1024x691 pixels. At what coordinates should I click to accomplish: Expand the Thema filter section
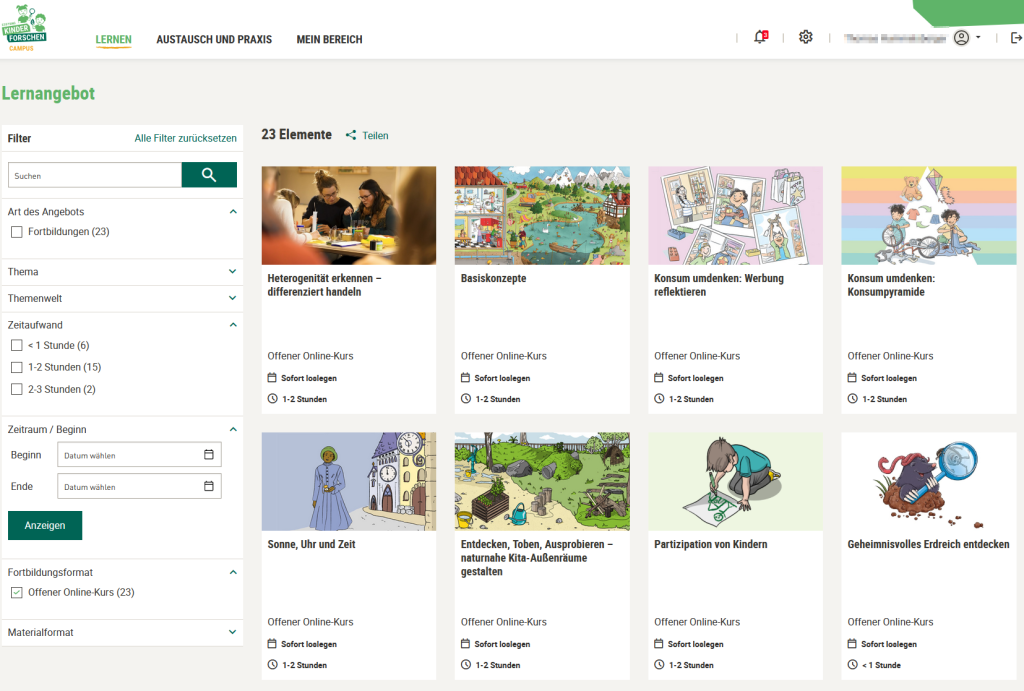click(x=232, y=272)
